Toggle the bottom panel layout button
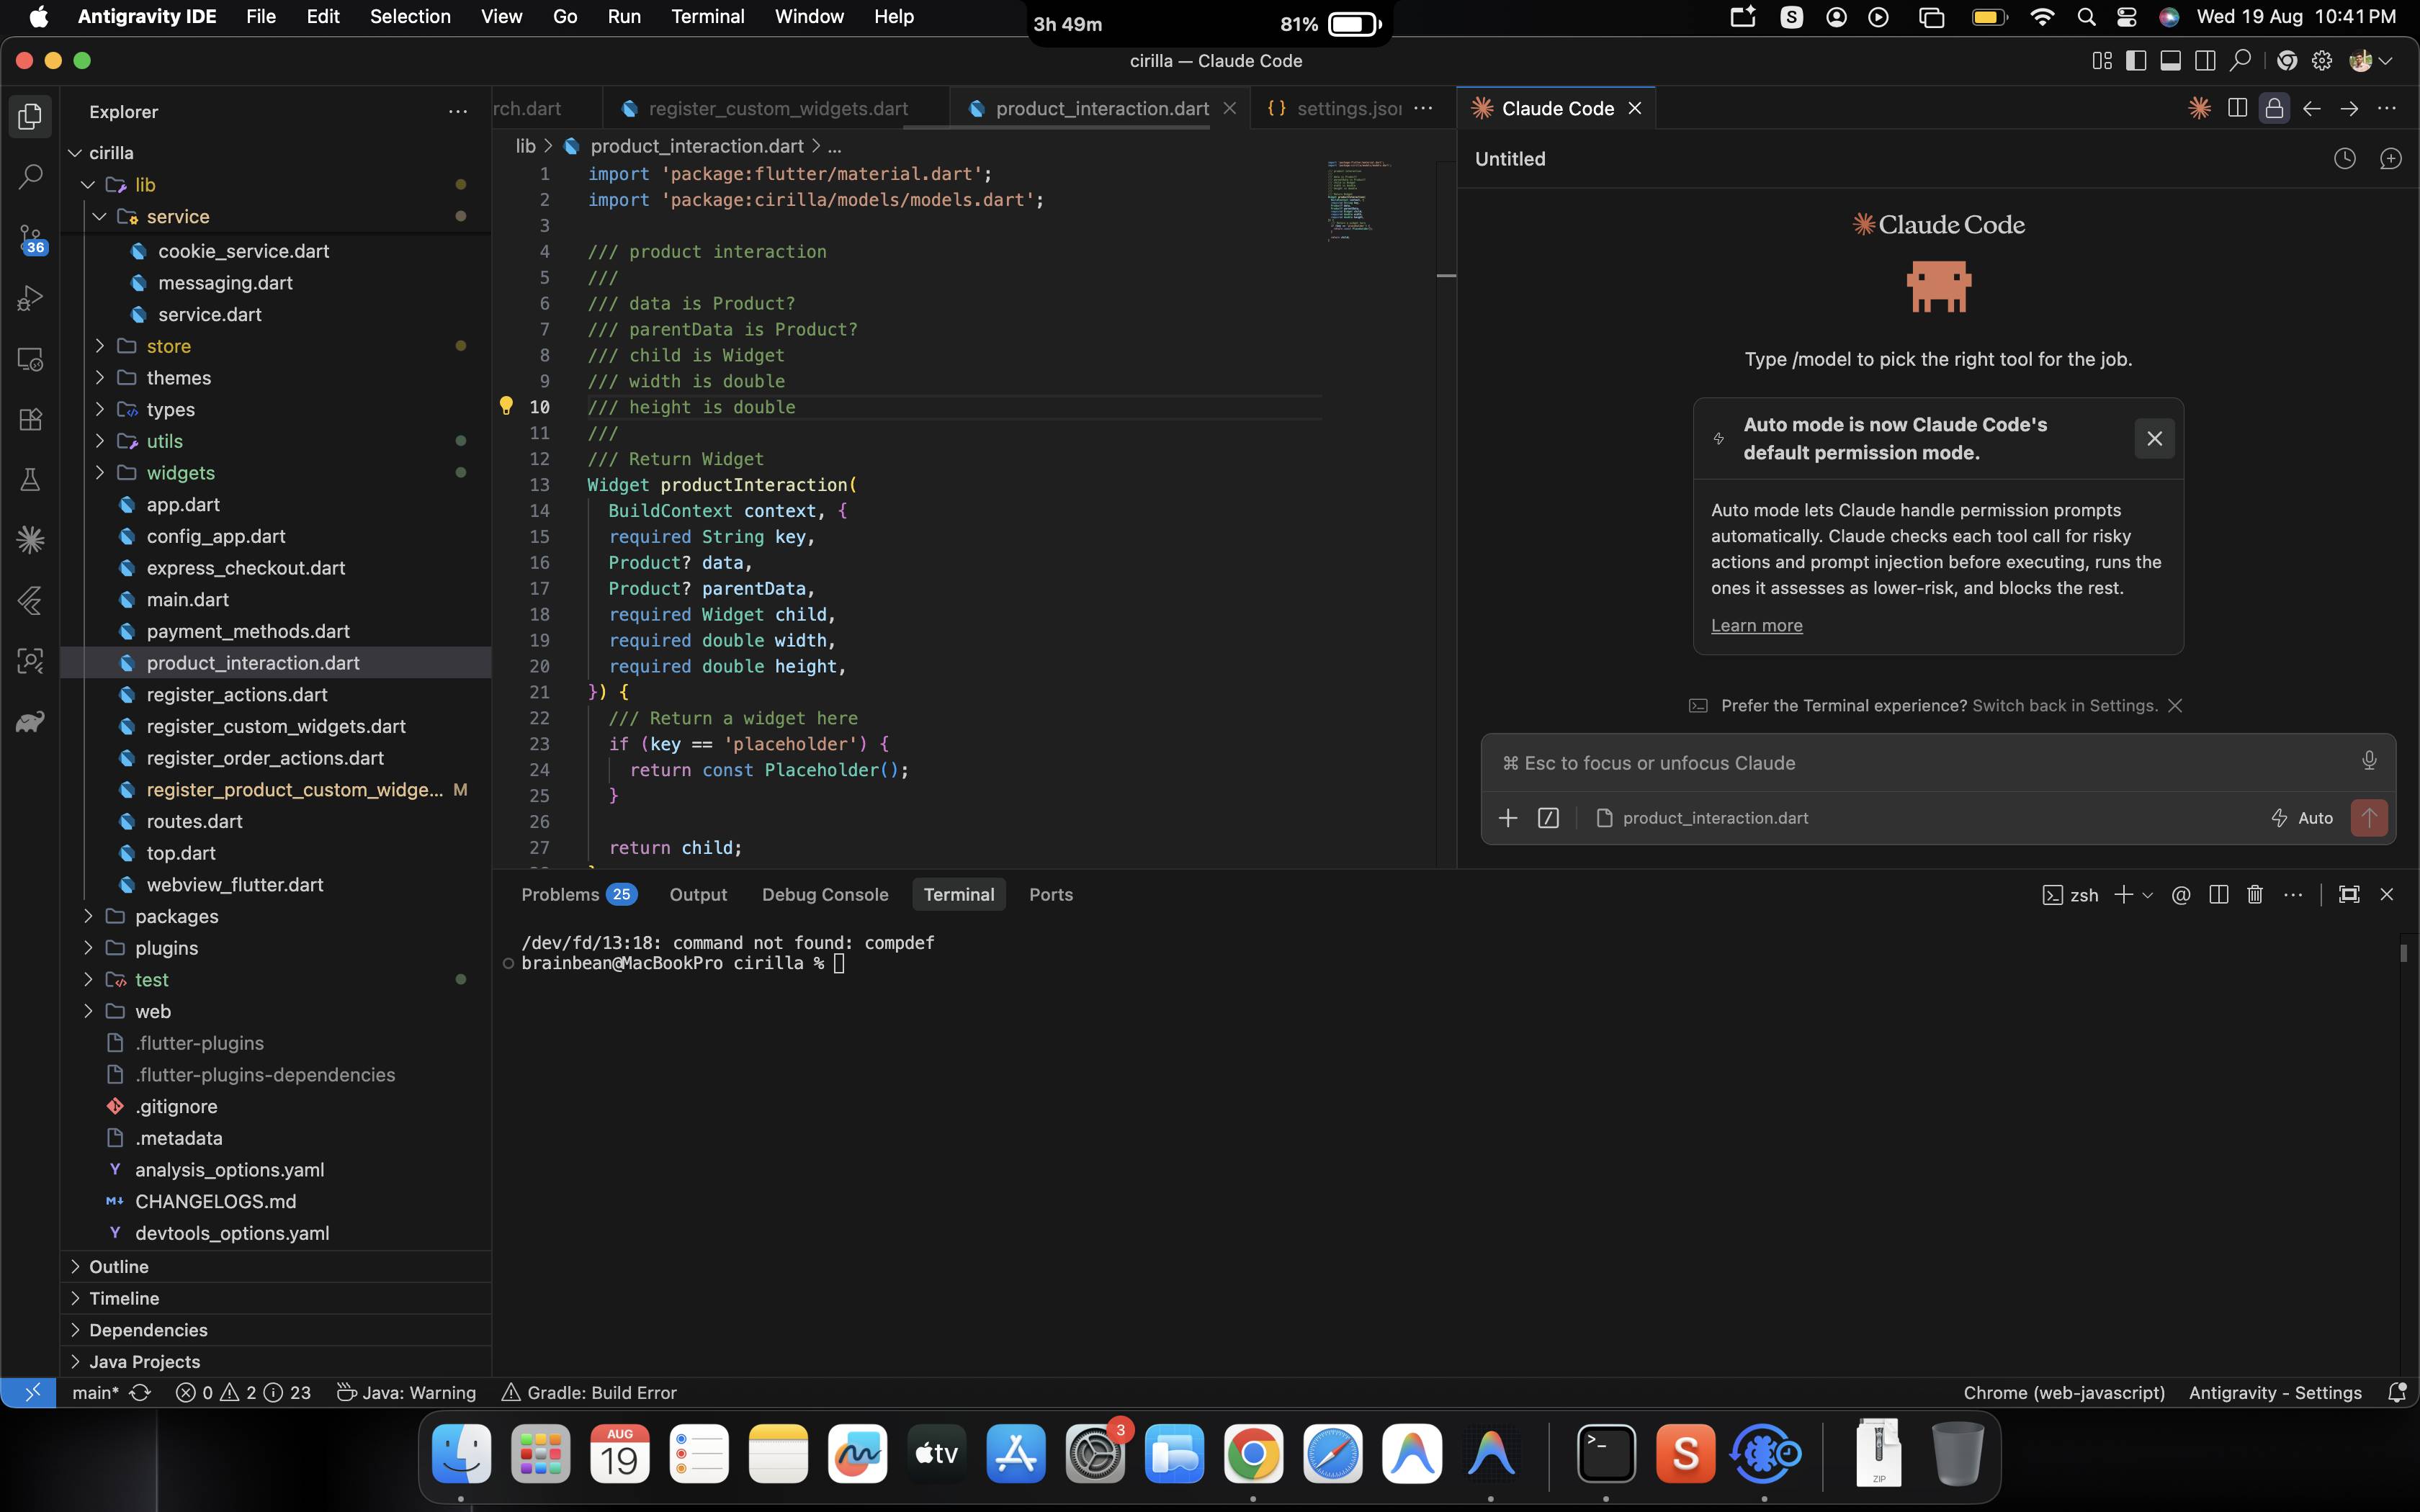This screenshot has height=1512, width=2420. click(x=2170, y=61)
